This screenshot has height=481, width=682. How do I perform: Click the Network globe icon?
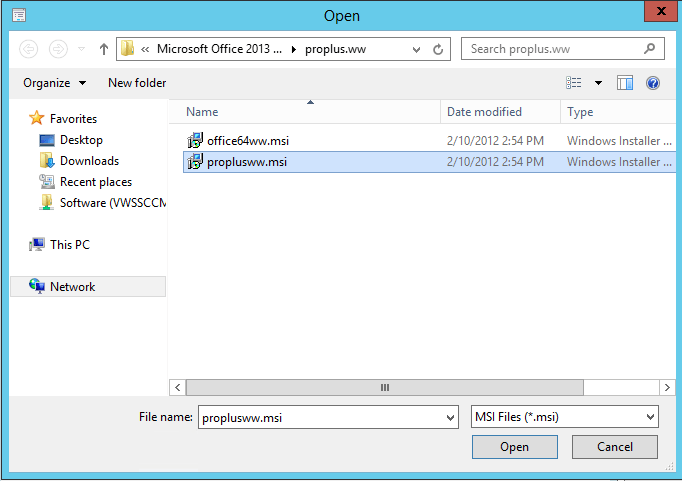37,286
